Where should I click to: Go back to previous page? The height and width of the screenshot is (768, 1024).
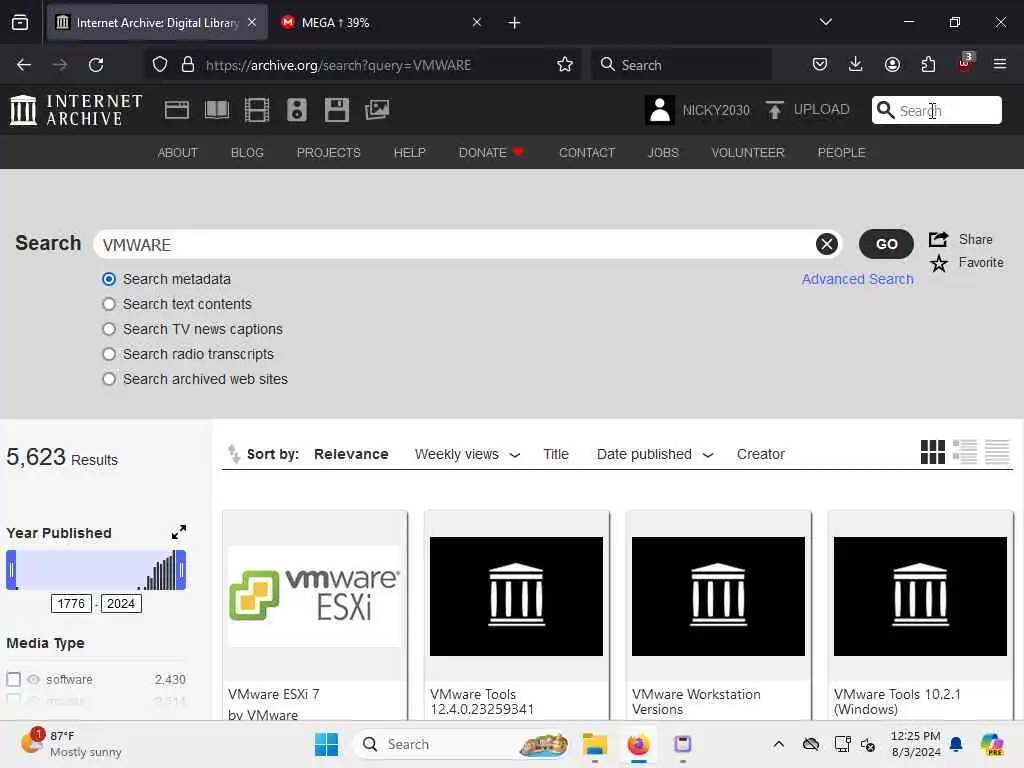point(24,65)
